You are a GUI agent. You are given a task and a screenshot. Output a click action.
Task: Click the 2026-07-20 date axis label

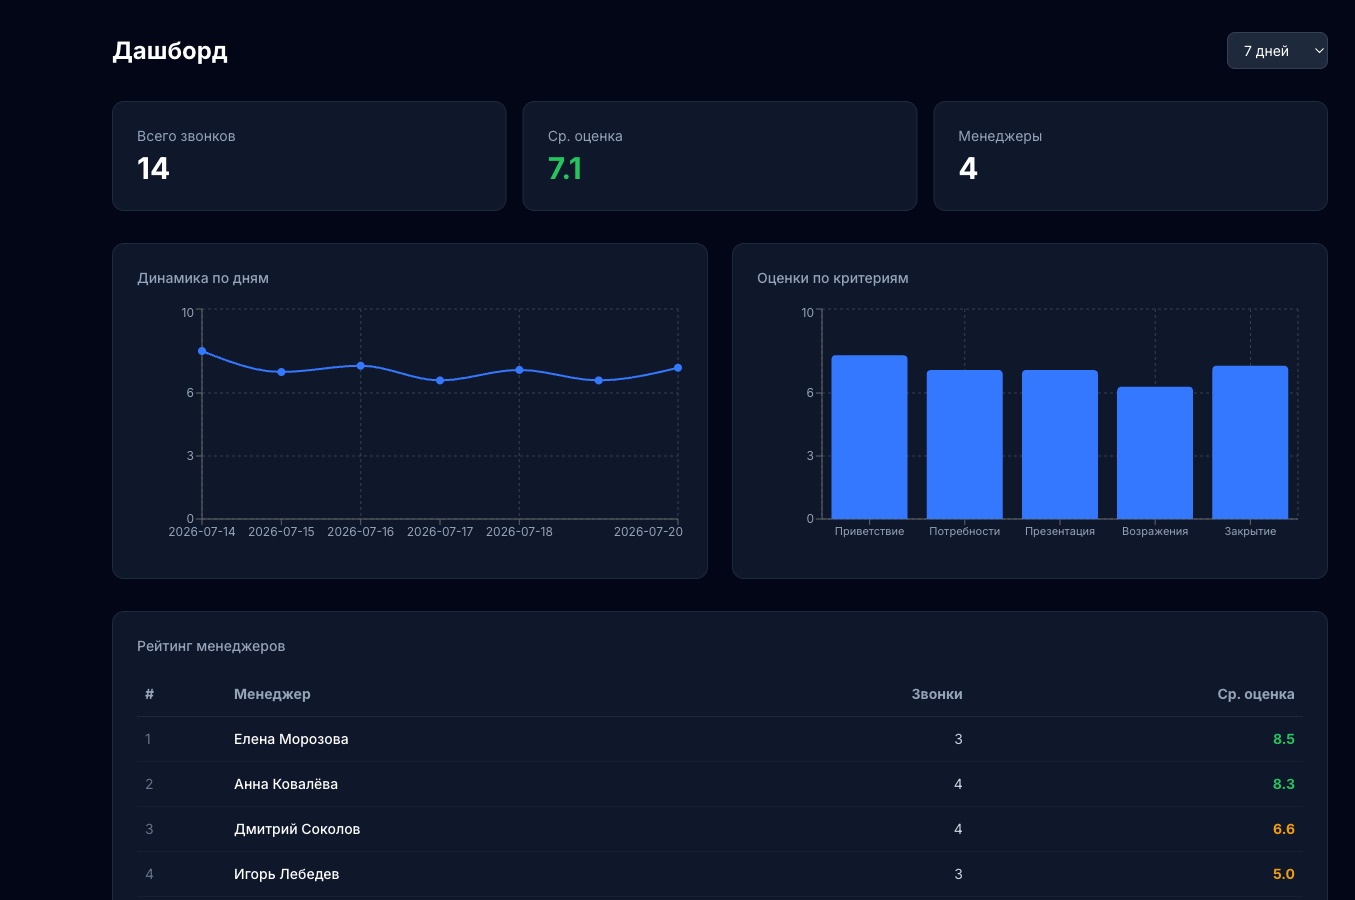[648, 532]
